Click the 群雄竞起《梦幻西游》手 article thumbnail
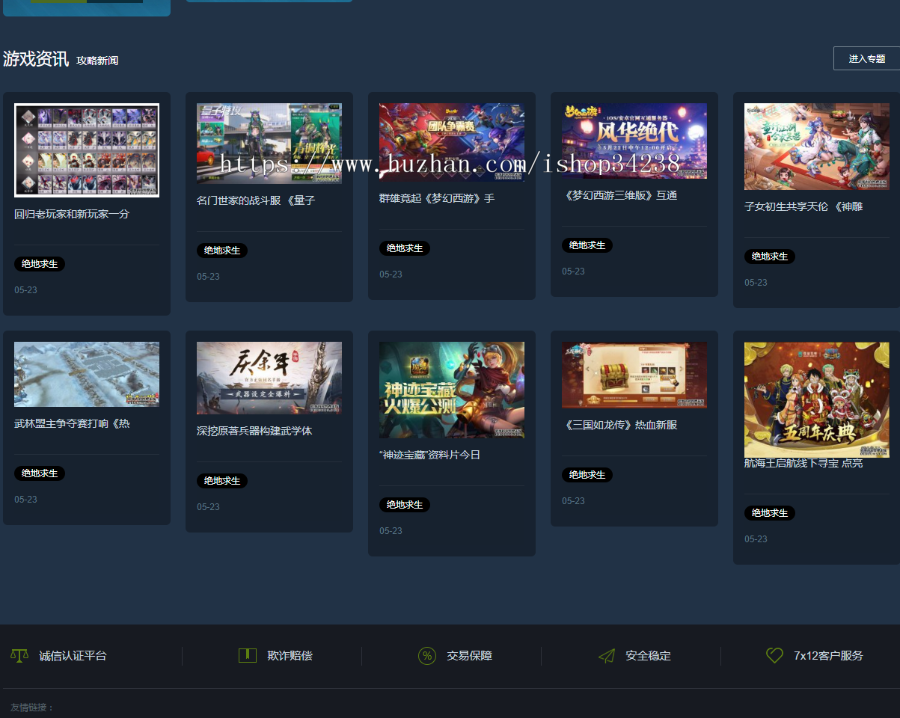This screenshot has width=900, height=718. point(451,141)
